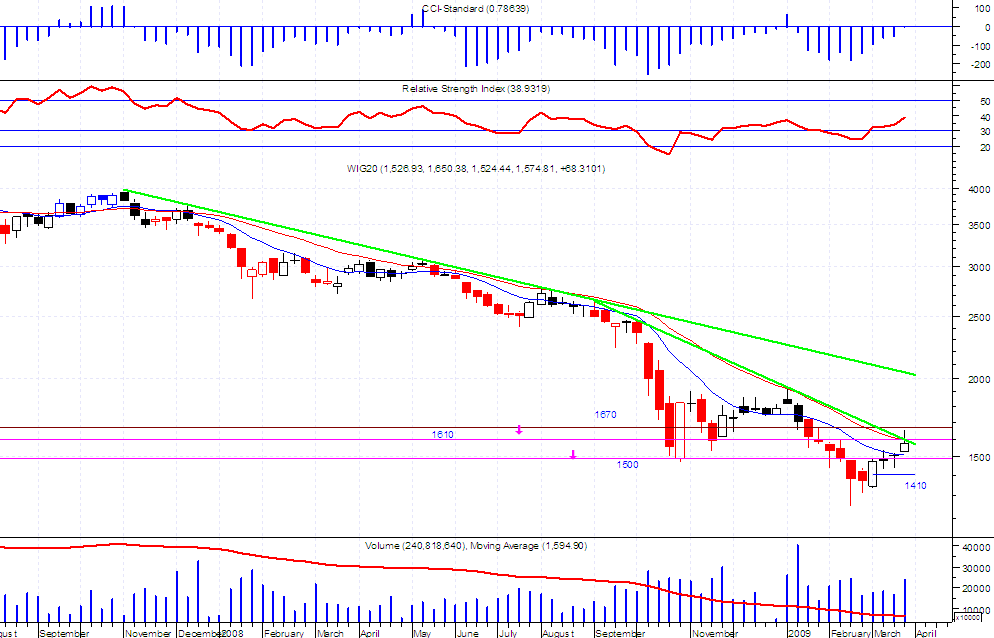Click the 30 level on the RSI scale
Image resolution: width=994 pixels, height=638 pixels.
click(x=985, y=132)
